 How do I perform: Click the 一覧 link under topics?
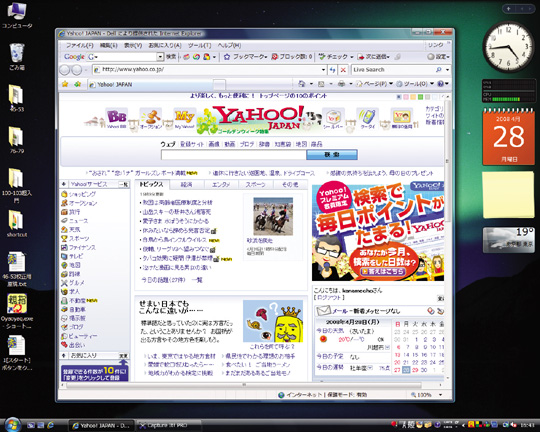click(x=197, y=280)
